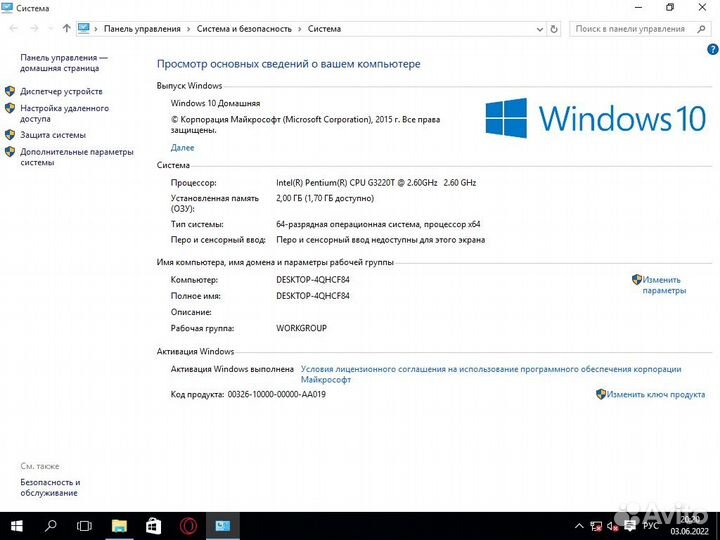Image resolution: width=720 pixels, height=540 pixels.
Task: Launch File Explorer from the taskbar
Action: click(x=119, y=525)
